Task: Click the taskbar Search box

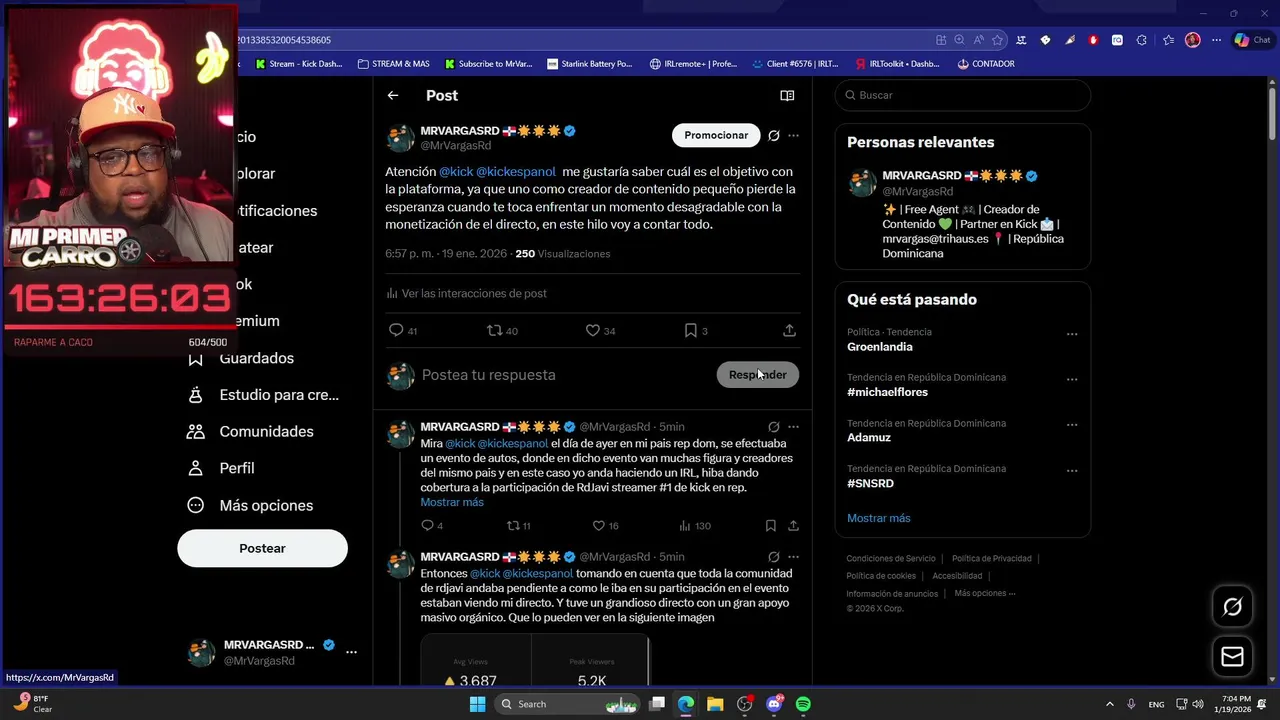Action: (568, 704)
